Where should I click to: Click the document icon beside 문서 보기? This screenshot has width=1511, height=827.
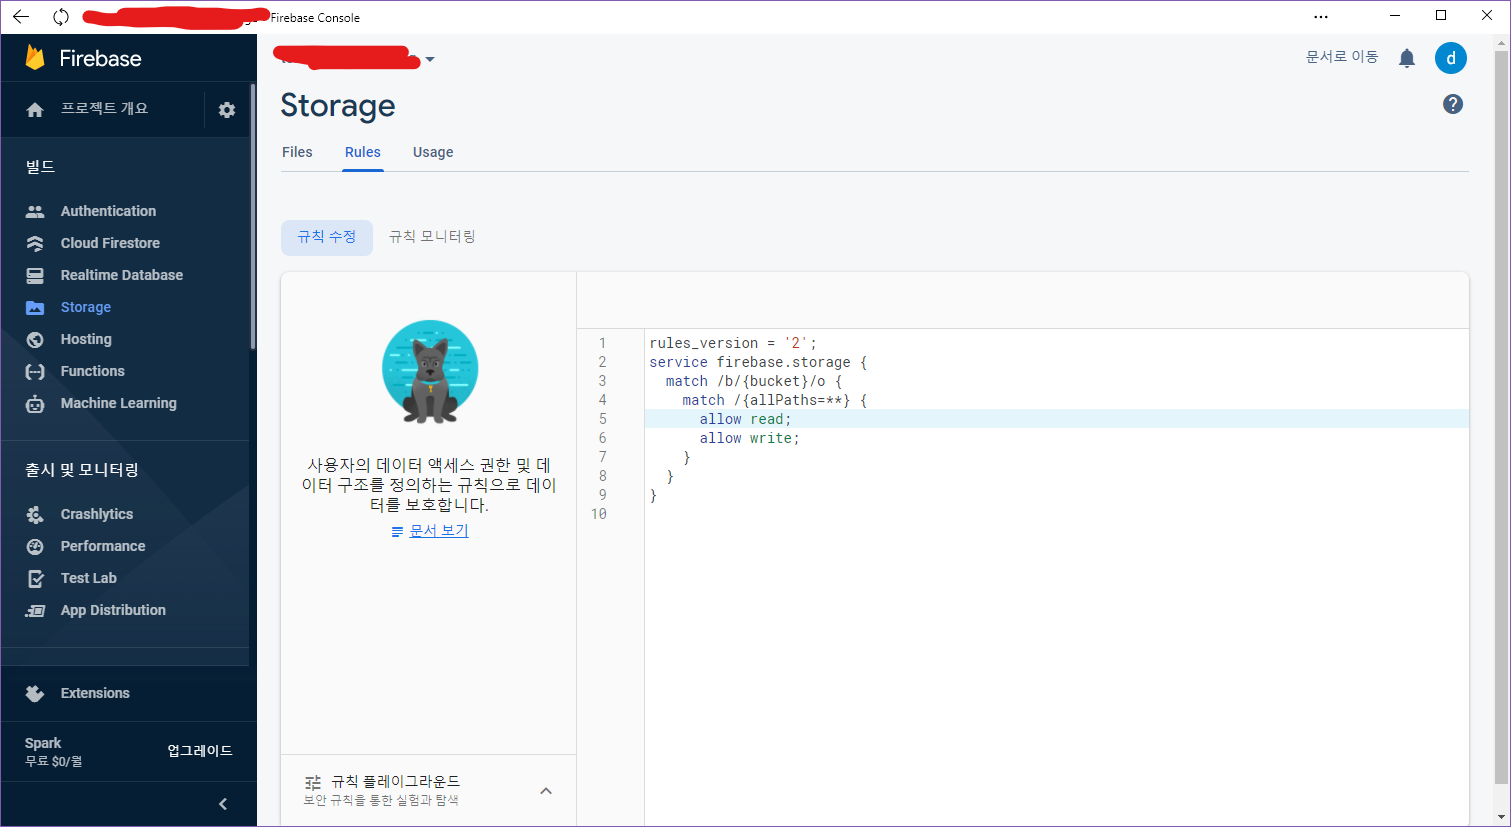(x=398, y=531)
